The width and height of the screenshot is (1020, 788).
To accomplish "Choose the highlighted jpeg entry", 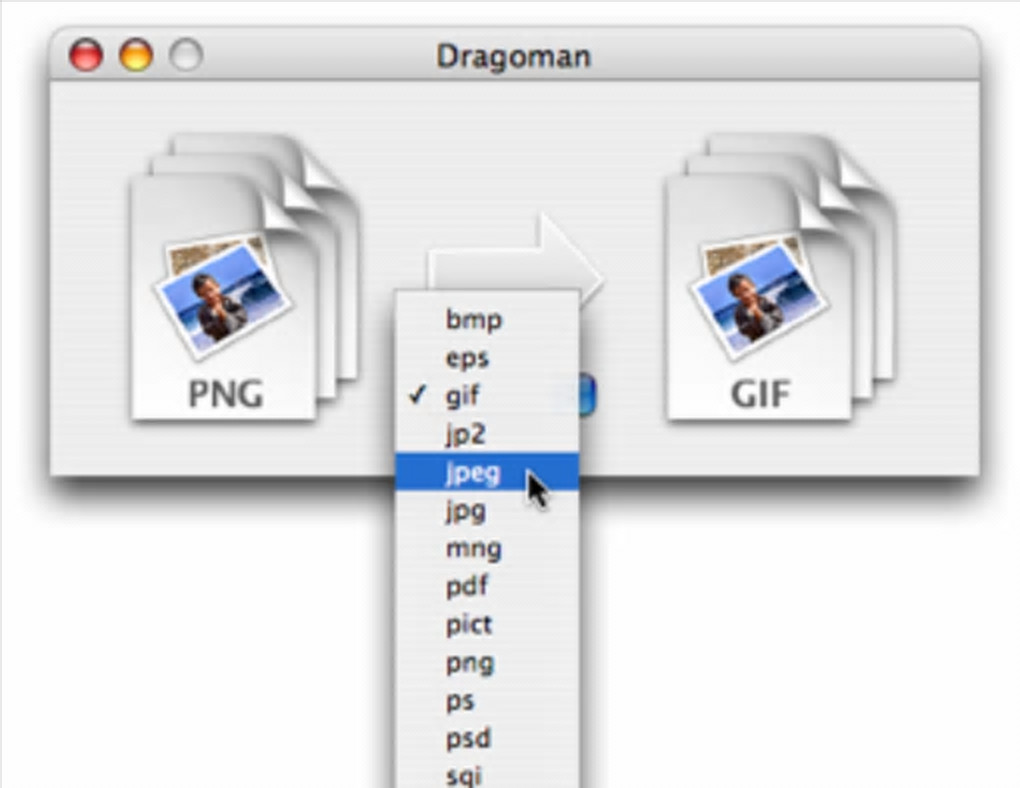I will (x=487, y=472).
